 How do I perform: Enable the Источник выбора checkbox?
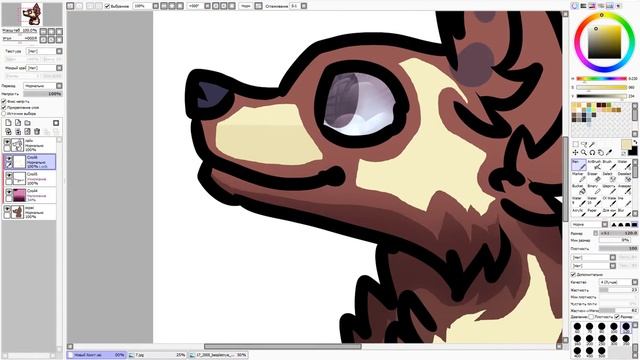(x=4, y=113)
